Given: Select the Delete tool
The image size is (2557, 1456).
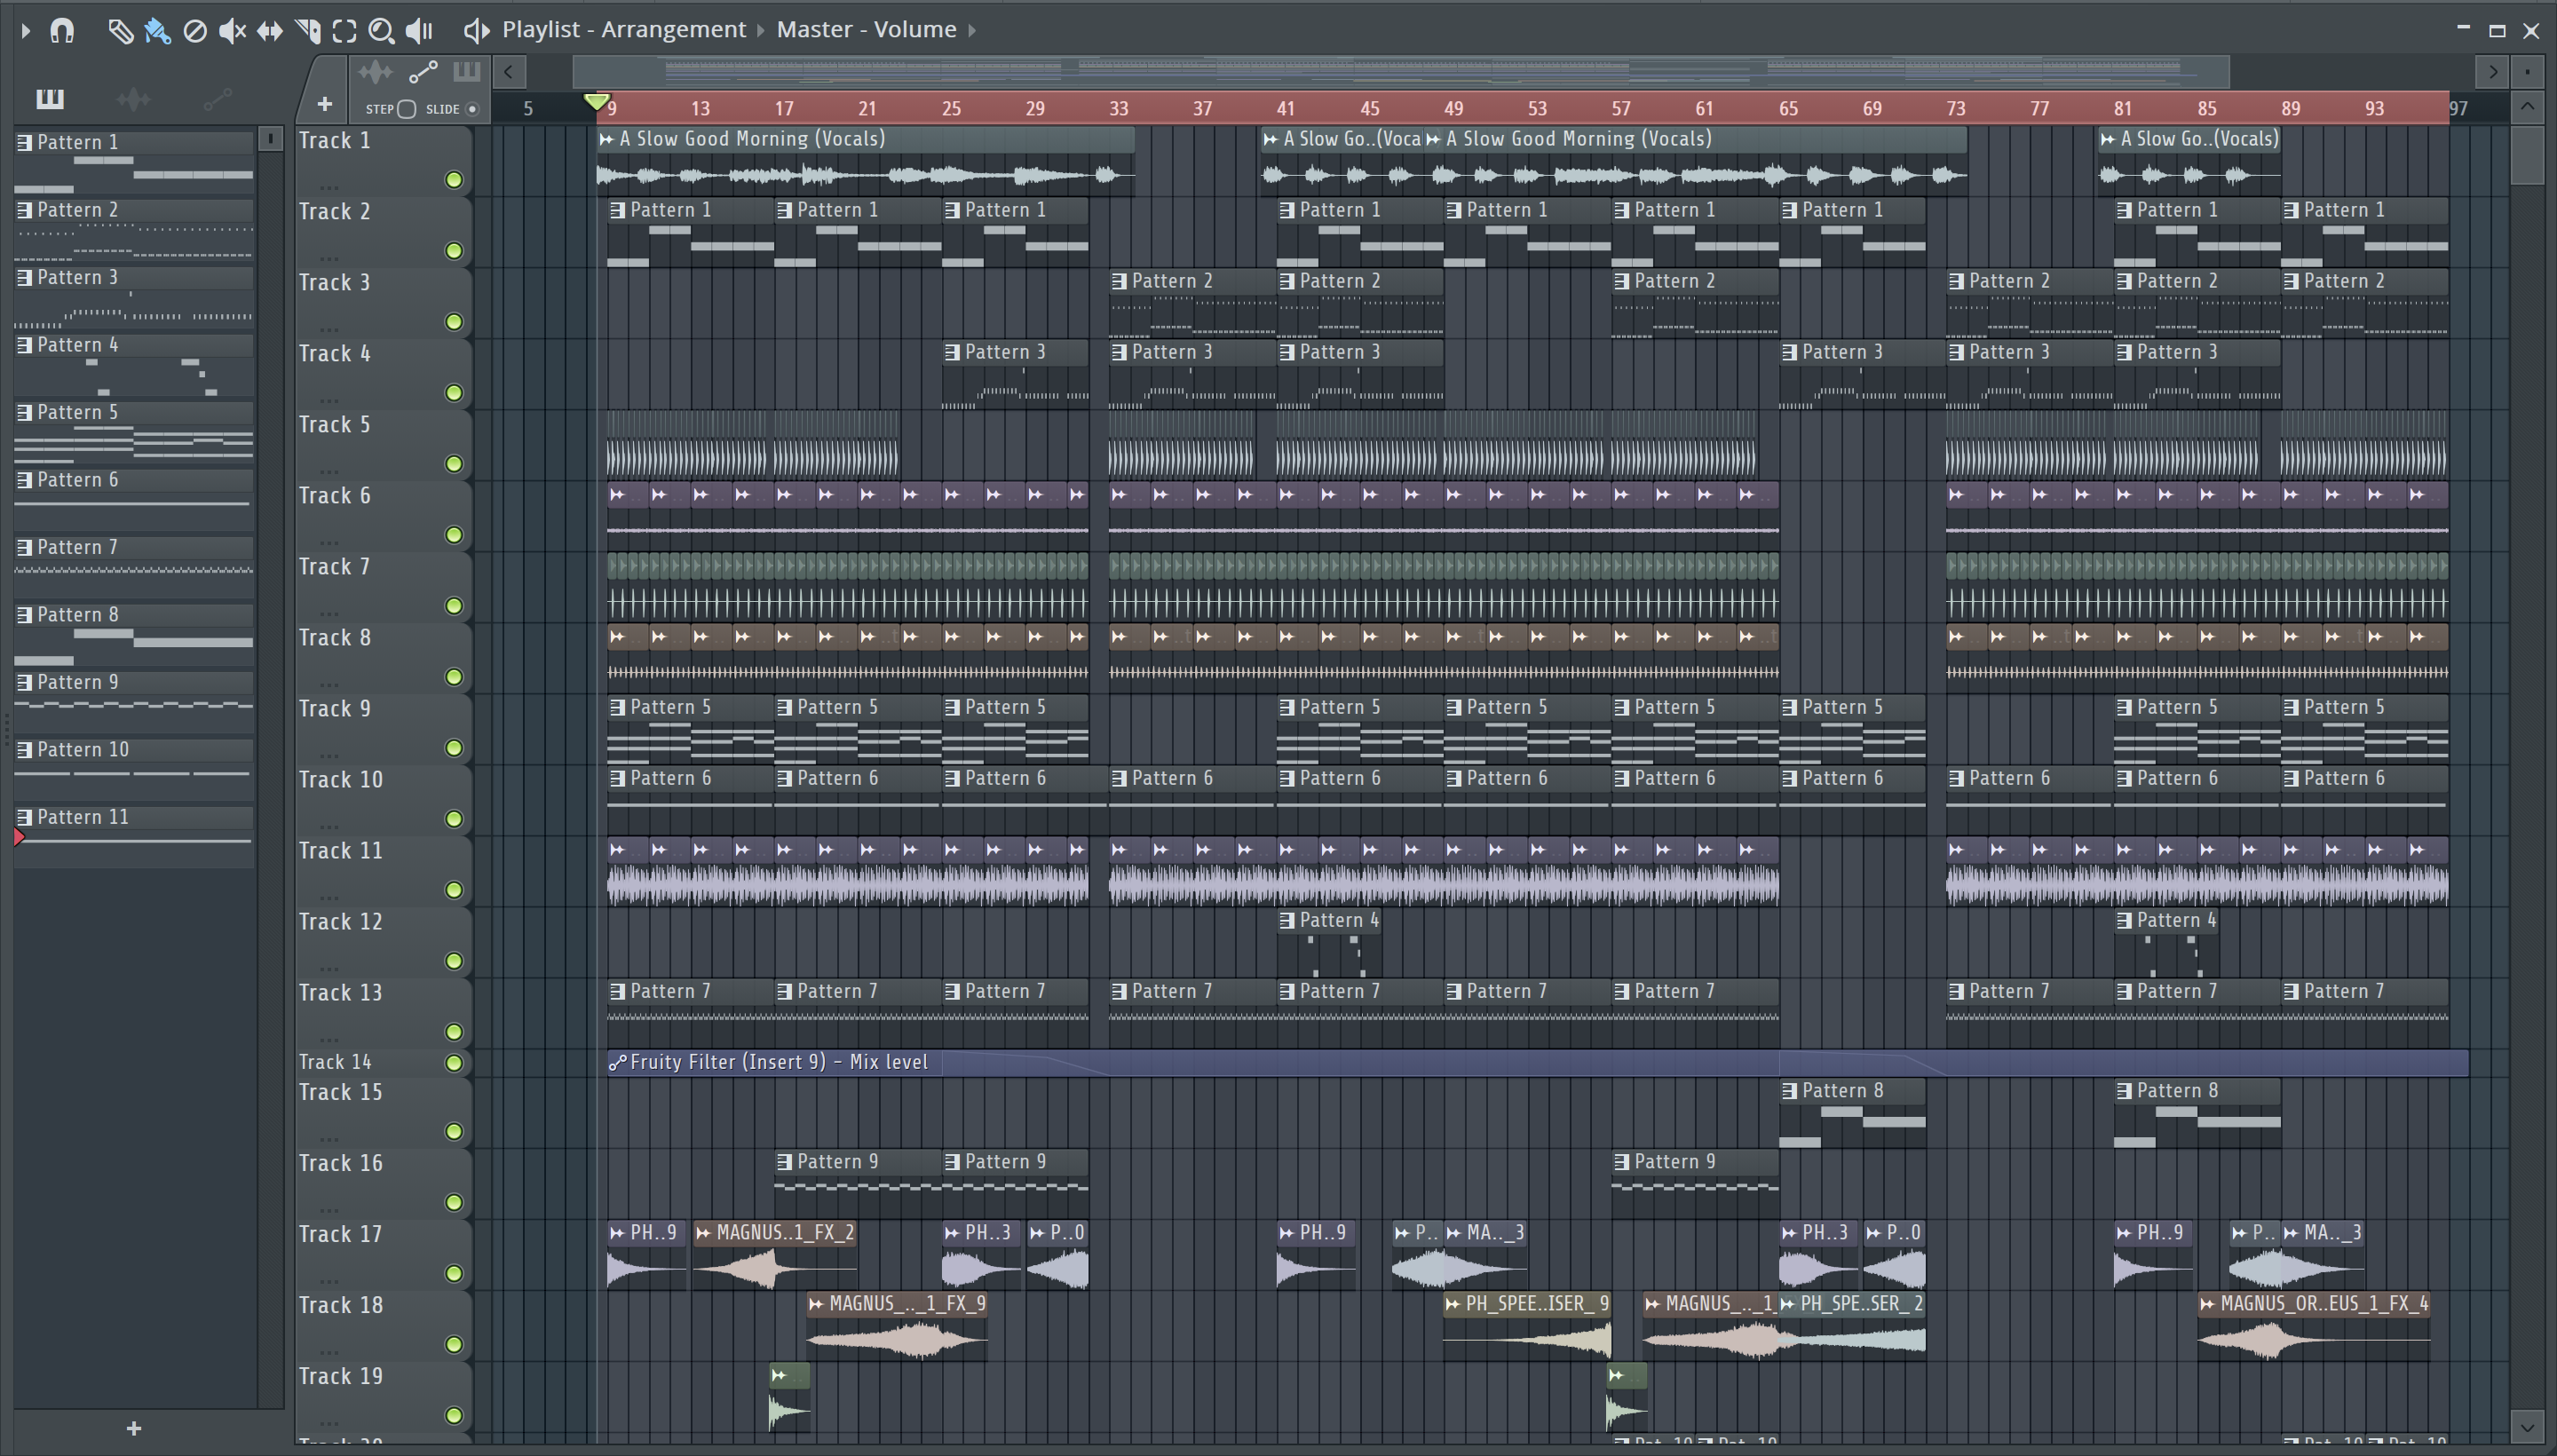Looking at the screenshot, I should (195, 31).
